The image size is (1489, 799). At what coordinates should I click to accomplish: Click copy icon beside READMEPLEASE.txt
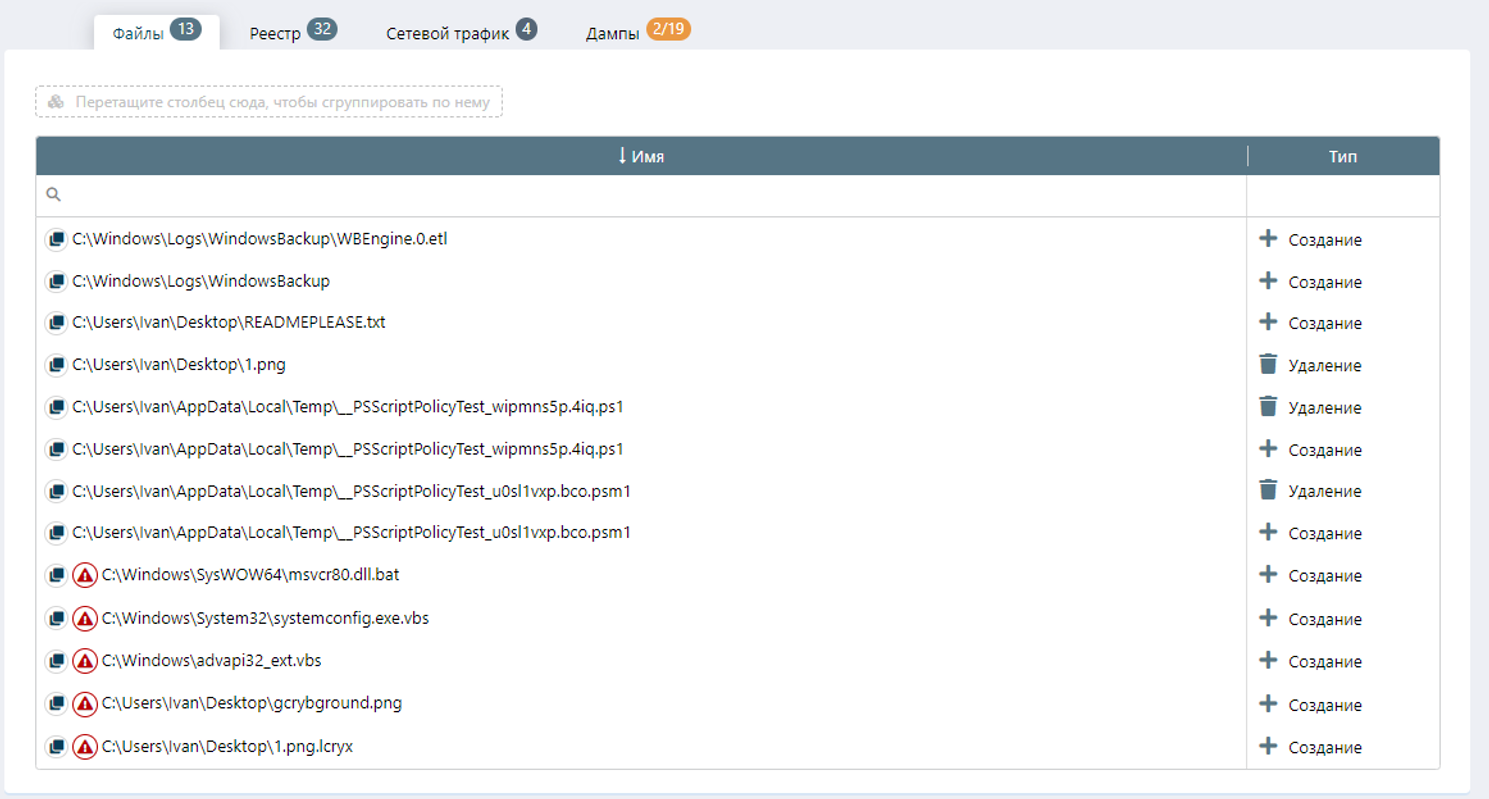[x=56, y=323]
